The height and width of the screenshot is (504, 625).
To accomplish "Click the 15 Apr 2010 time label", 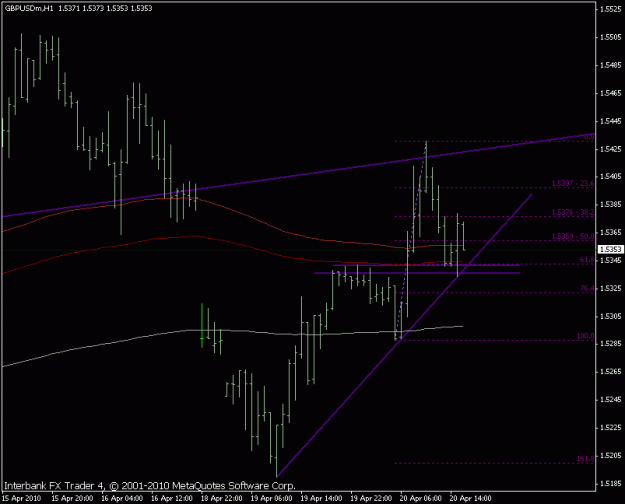I will pos(21,498).
